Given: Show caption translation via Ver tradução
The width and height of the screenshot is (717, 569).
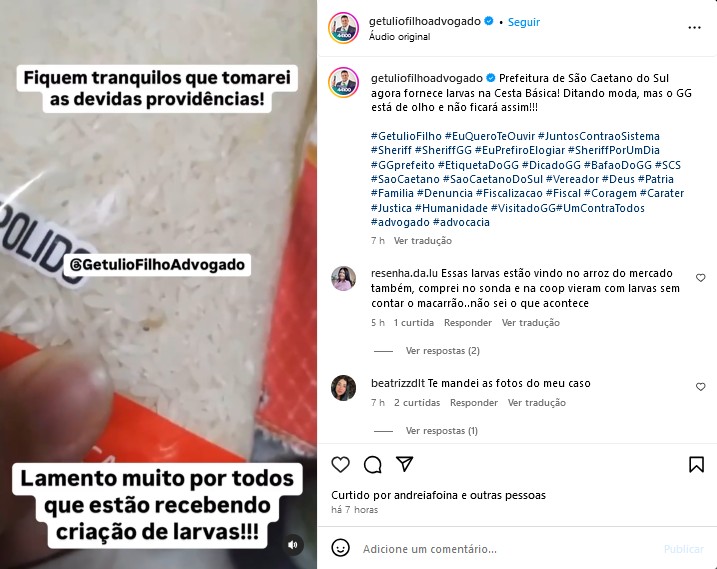Looking at the screenshot, I should click(x=423, y=241).
